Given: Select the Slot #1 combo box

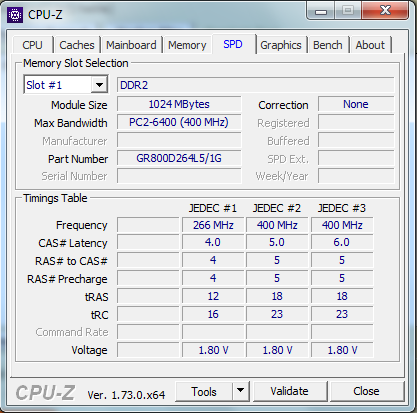Looking at the screenshot, I should (66, 85).
